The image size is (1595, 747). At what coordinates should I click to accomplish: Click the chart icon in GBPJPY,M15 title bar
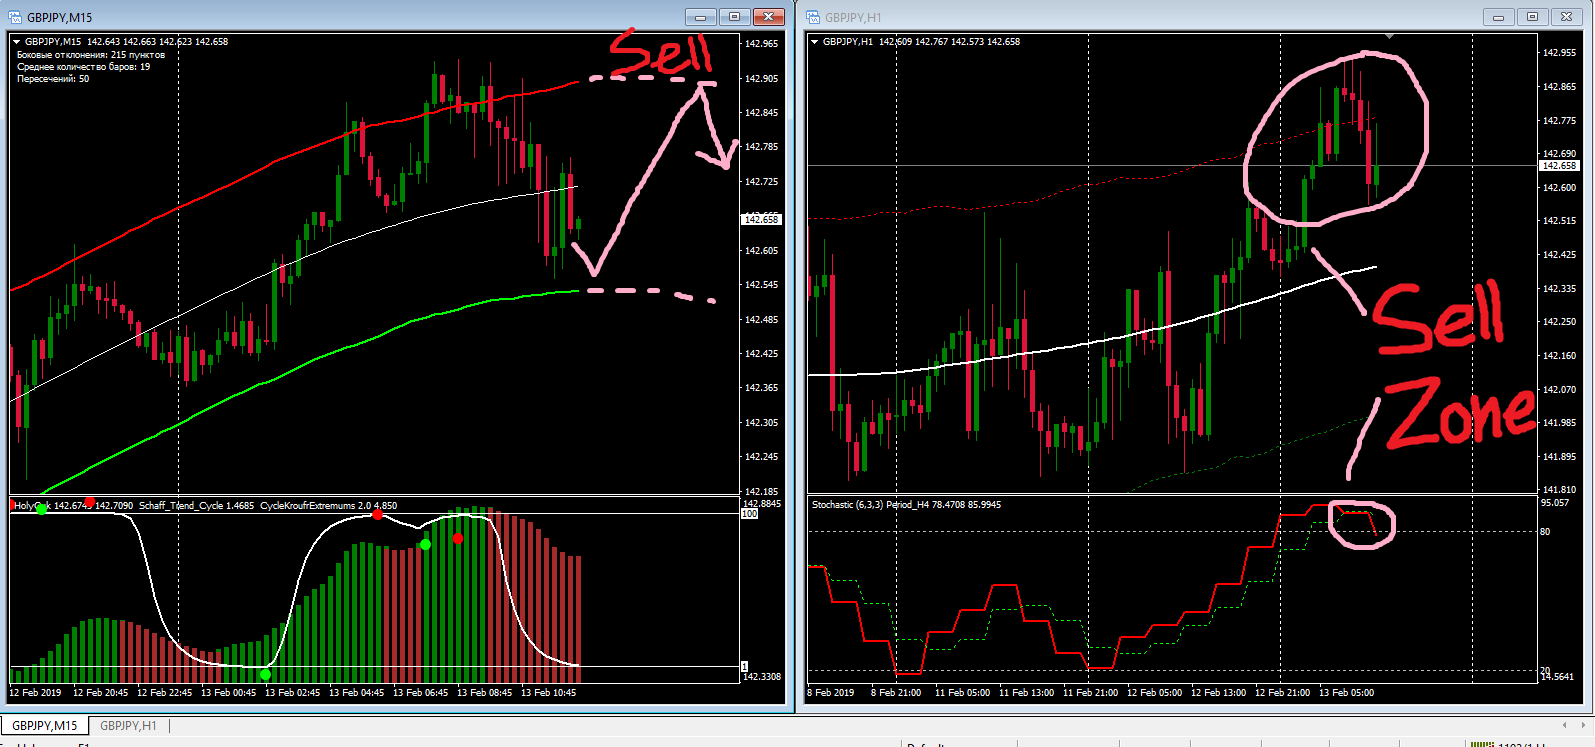[x=14, y=17]
